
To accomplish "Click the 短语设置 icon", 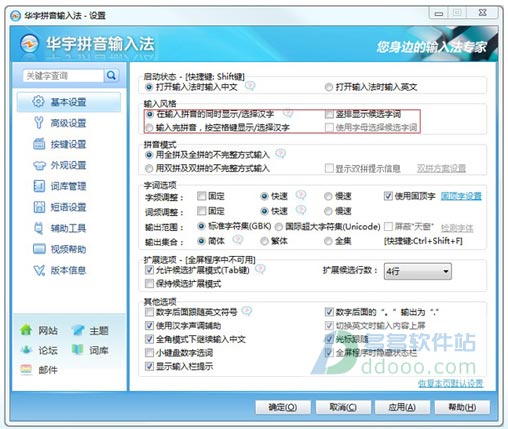I will pyautogui.click(x=39, y=207).
